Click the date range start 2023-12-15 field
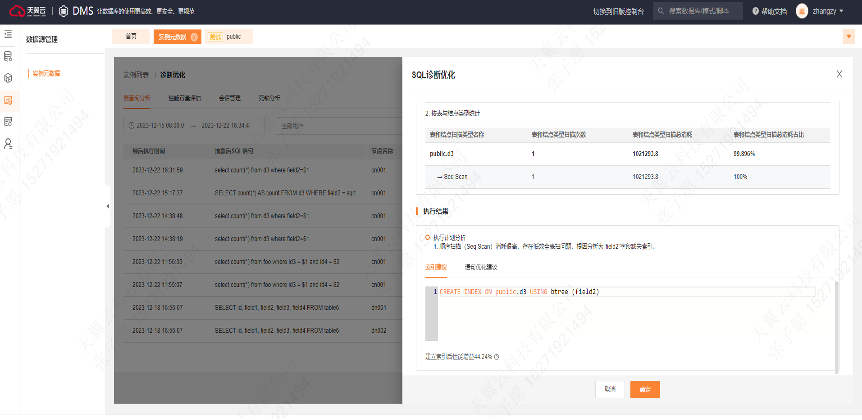 point(159,126)
